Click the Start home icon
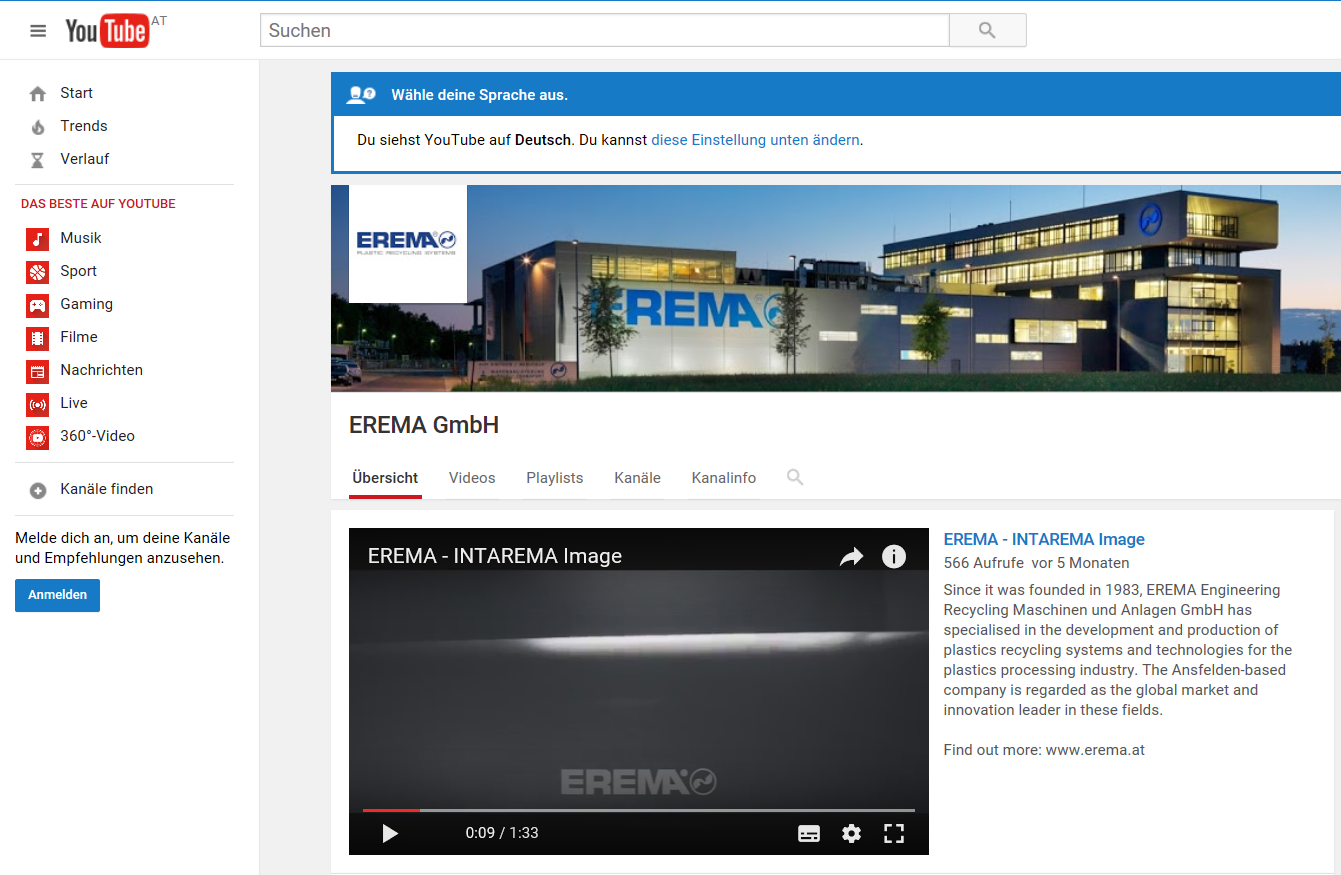The image size is (1341, 875). (38, 94)
